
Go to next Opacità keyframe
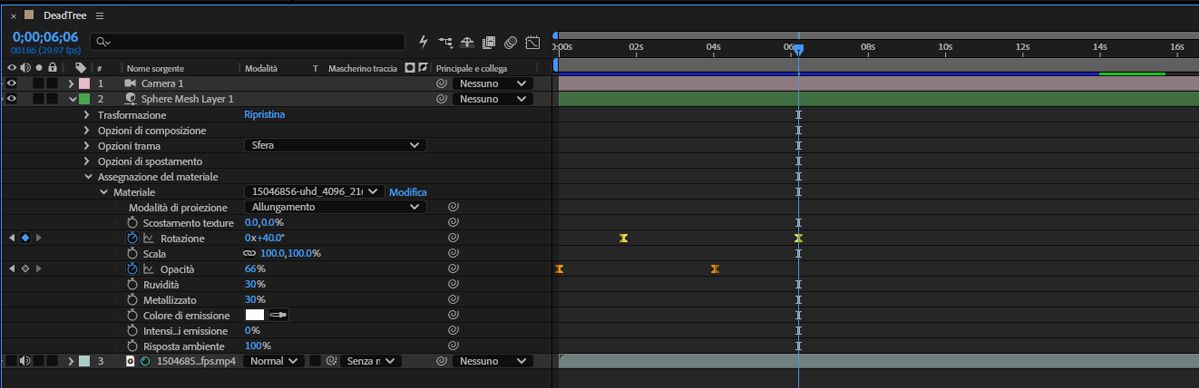point(39,269)
